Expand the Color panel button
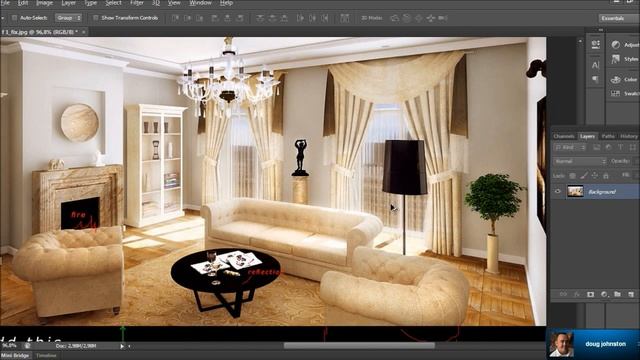This screenshot has height=360, width=640. 624,79
